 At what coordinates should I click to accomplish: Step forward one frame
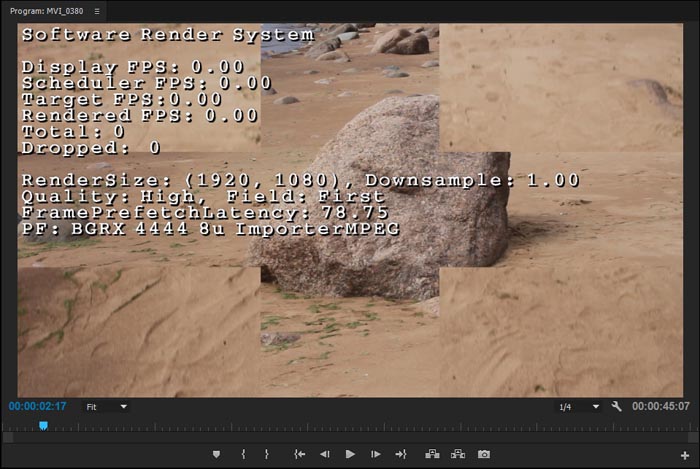pos(375,454)
